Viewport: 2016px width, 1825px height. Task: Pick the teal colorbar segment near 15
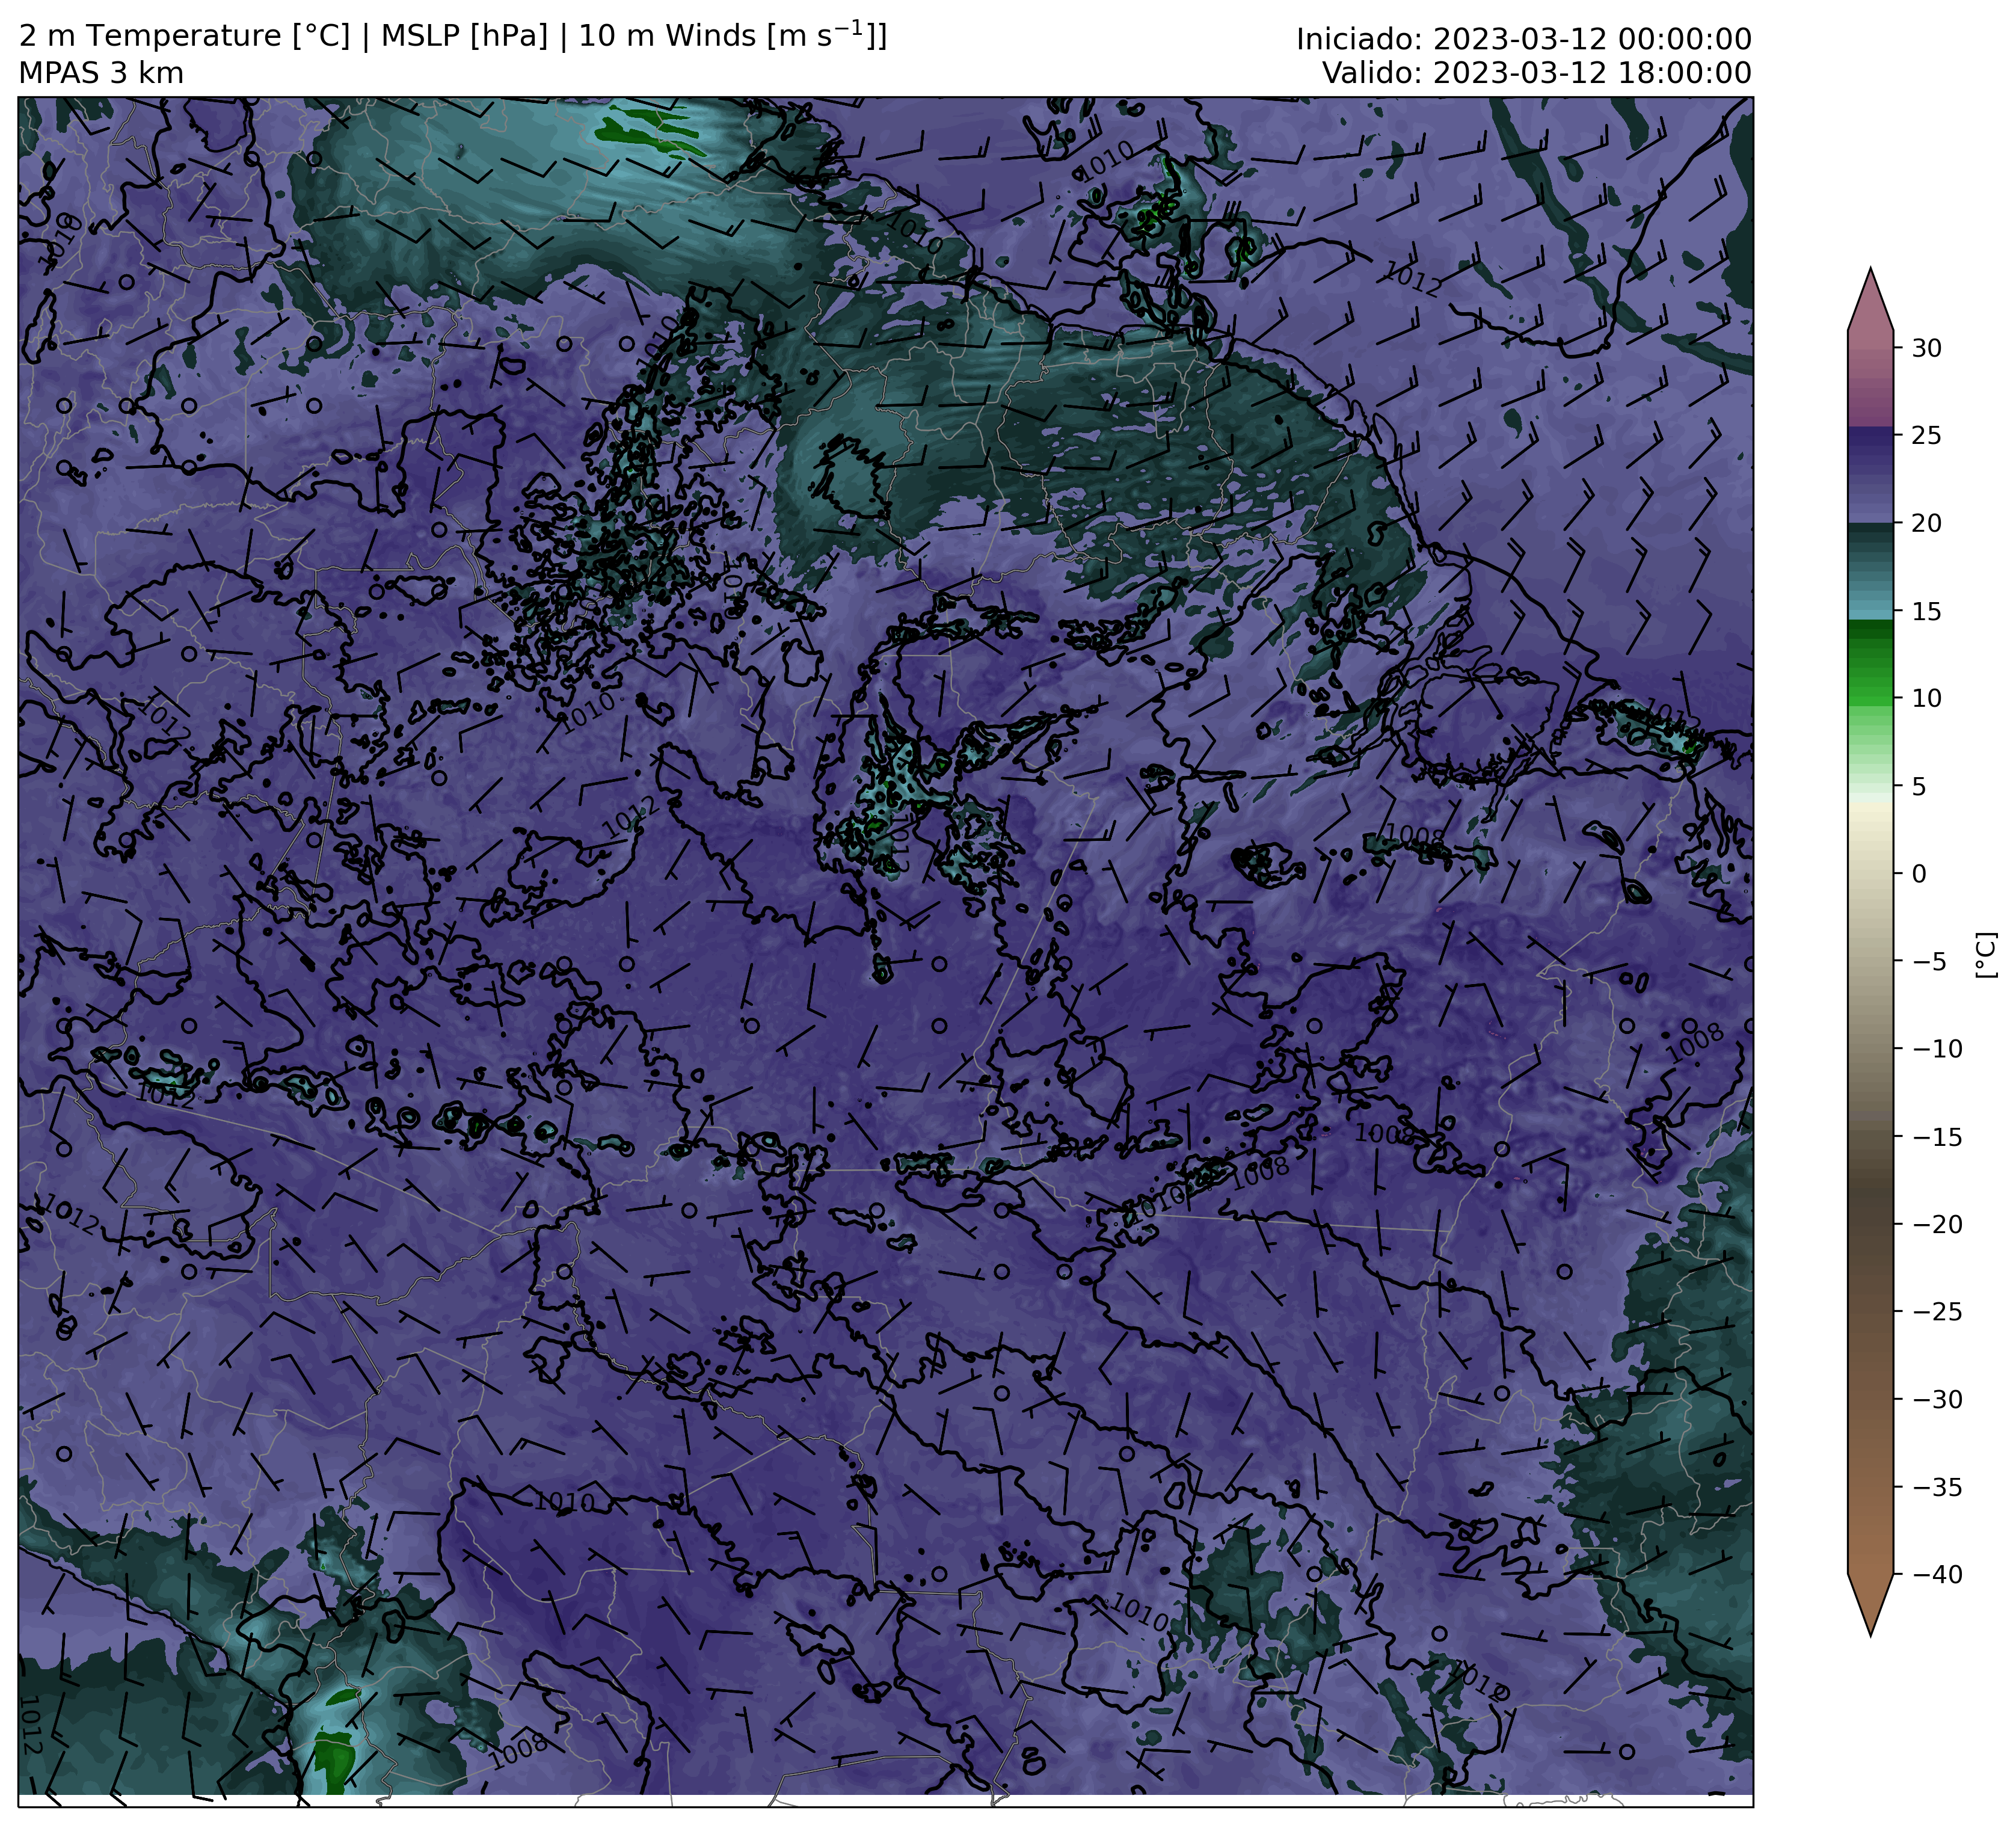[x=1871, y=606]
